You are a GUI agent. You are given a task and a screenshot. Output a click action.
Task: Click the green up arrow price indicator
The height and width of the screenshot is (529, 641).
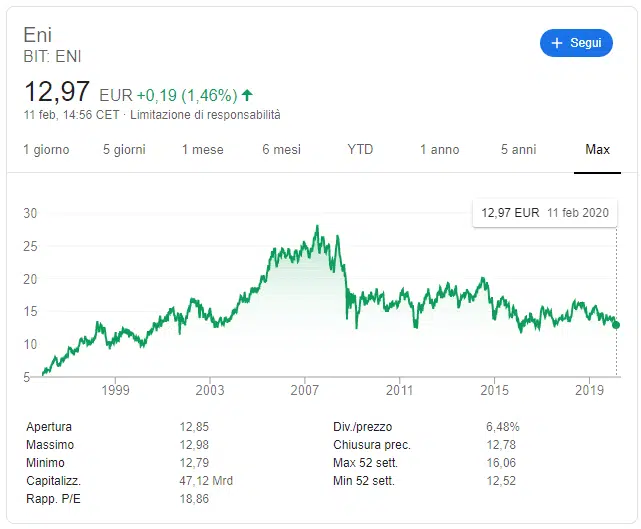[x=247, y=96]
